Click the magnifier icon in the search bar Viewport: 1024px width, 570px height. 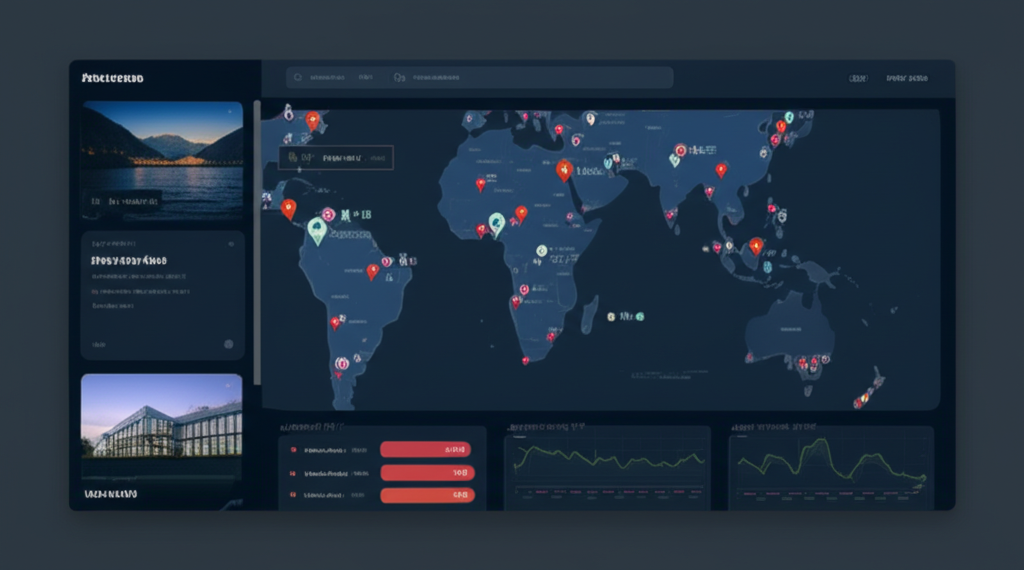297,77
